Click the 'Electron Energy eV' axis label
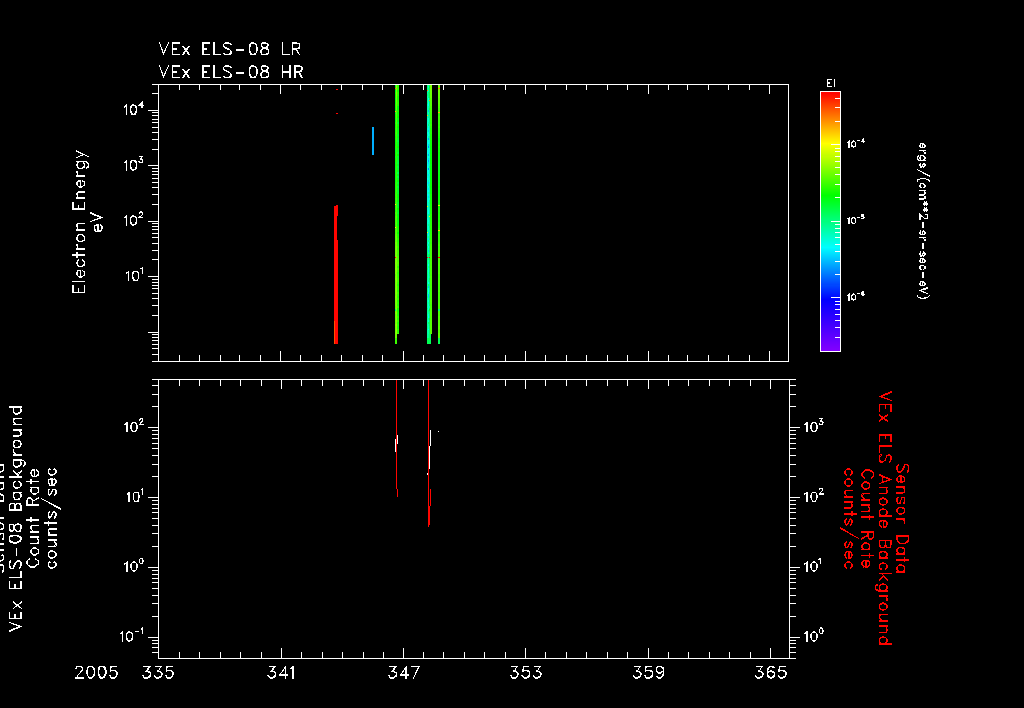The image size is (1024, 708). pos(88,222)
